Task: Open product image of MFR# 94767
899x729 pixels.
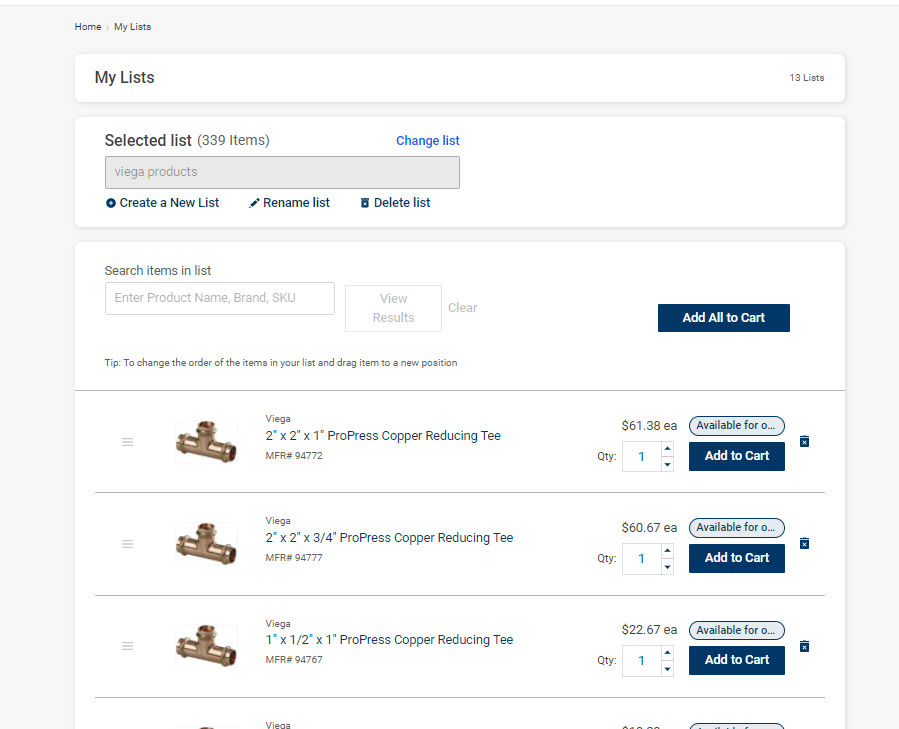Action: (206, 646)
